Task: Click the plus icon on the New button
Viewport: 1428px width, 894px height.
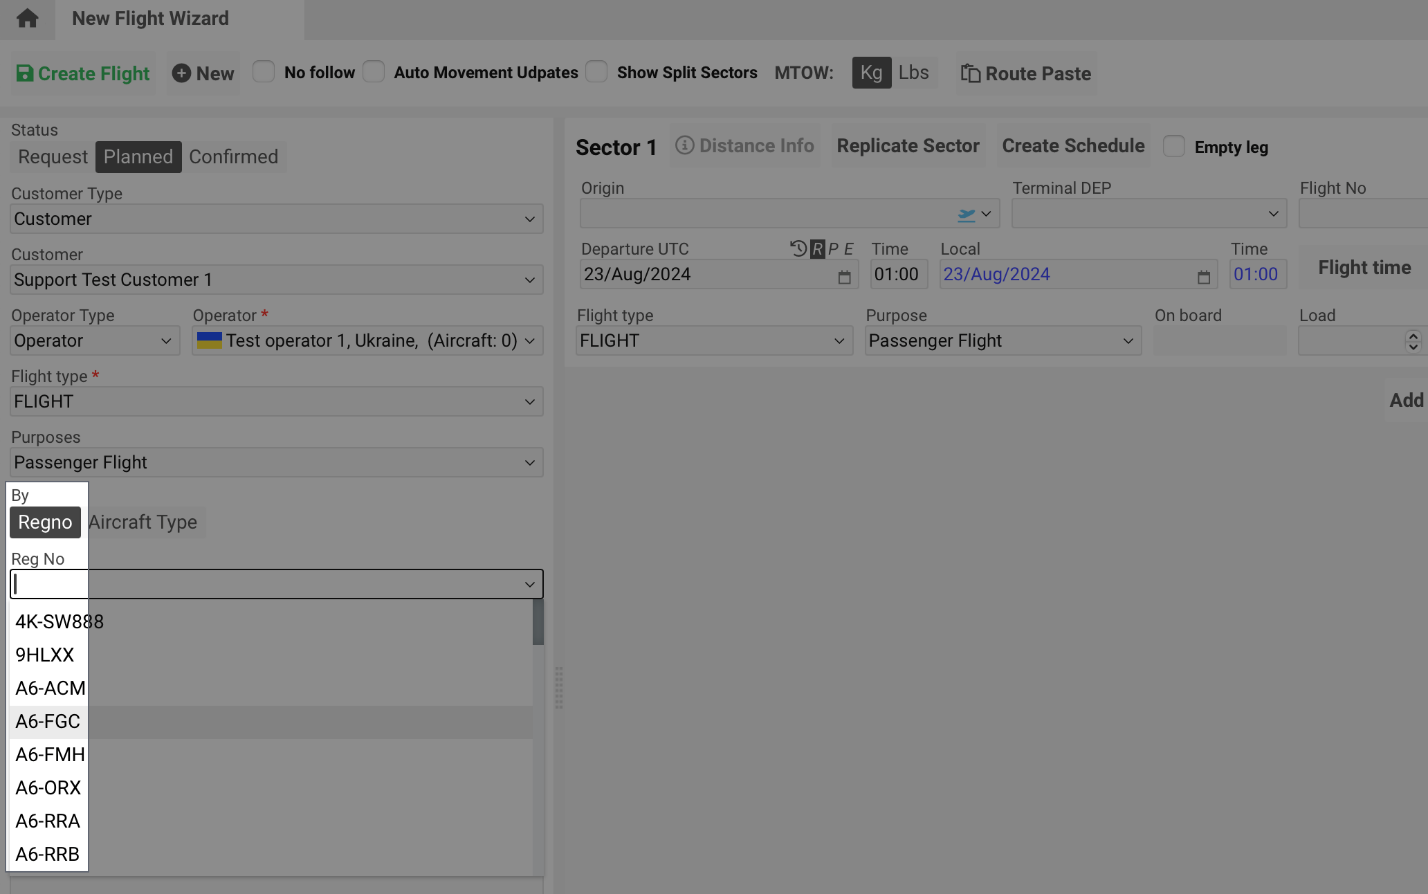Action: [x=181, y=72]
